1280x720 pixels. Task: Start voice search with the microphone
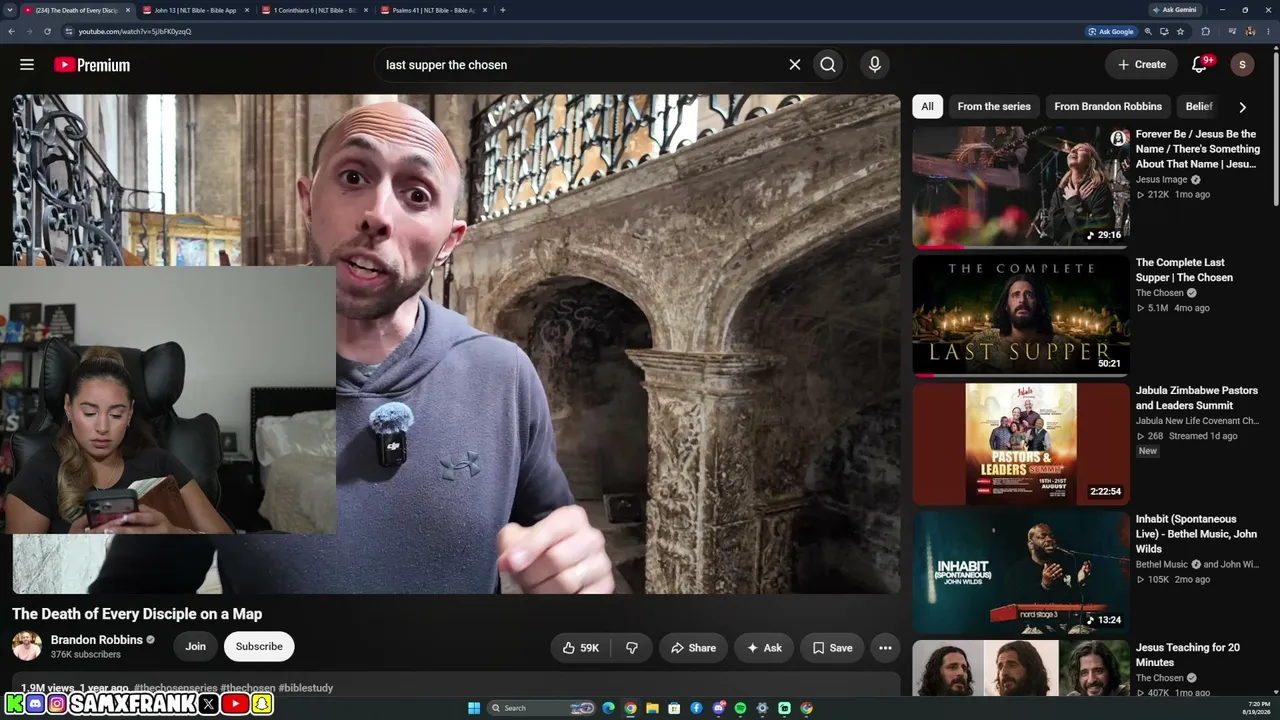pyautogui.click(x=875, y=65)
